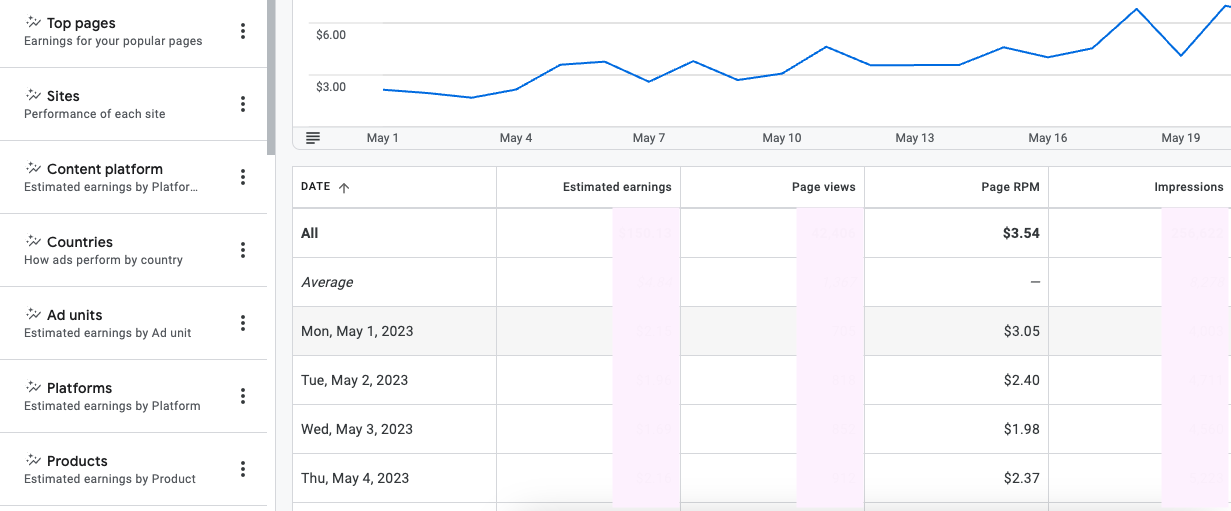Click the $1.98 Page RPM cell
The image size is (1231, 511).
pos(1022,429)
